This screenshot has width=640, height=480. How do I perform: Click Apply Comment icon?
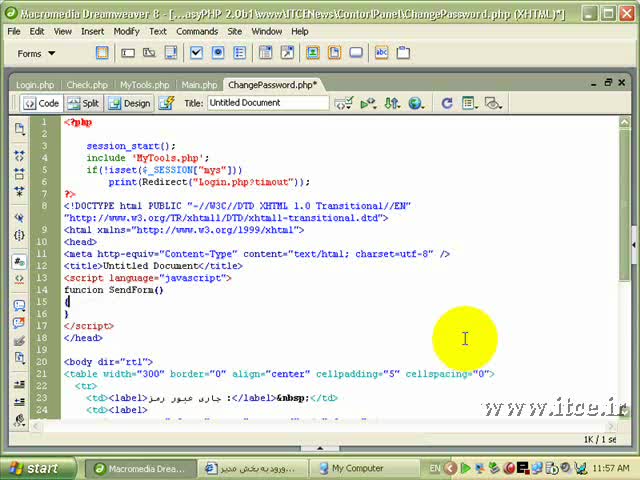(19, 305)
